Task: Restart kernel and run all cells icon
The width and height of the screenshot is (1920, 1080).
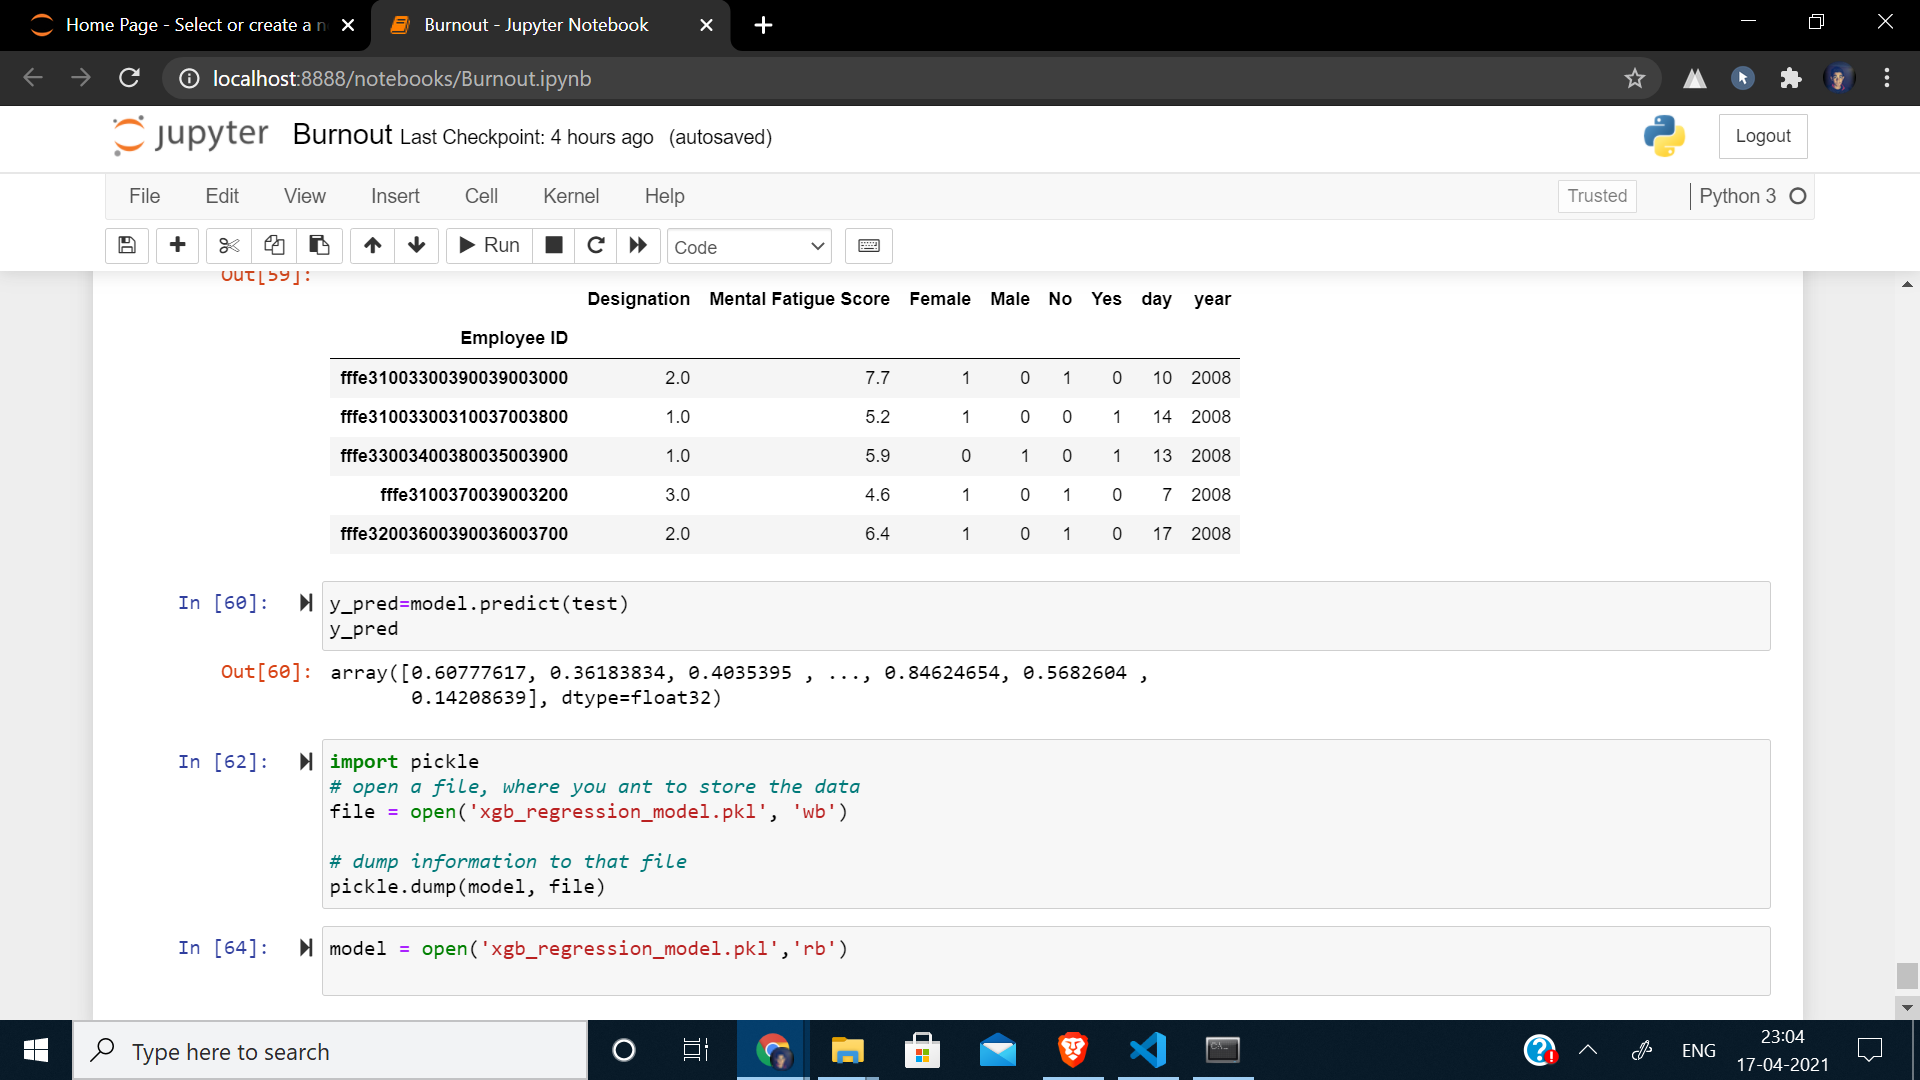Action: coord(638,246)
